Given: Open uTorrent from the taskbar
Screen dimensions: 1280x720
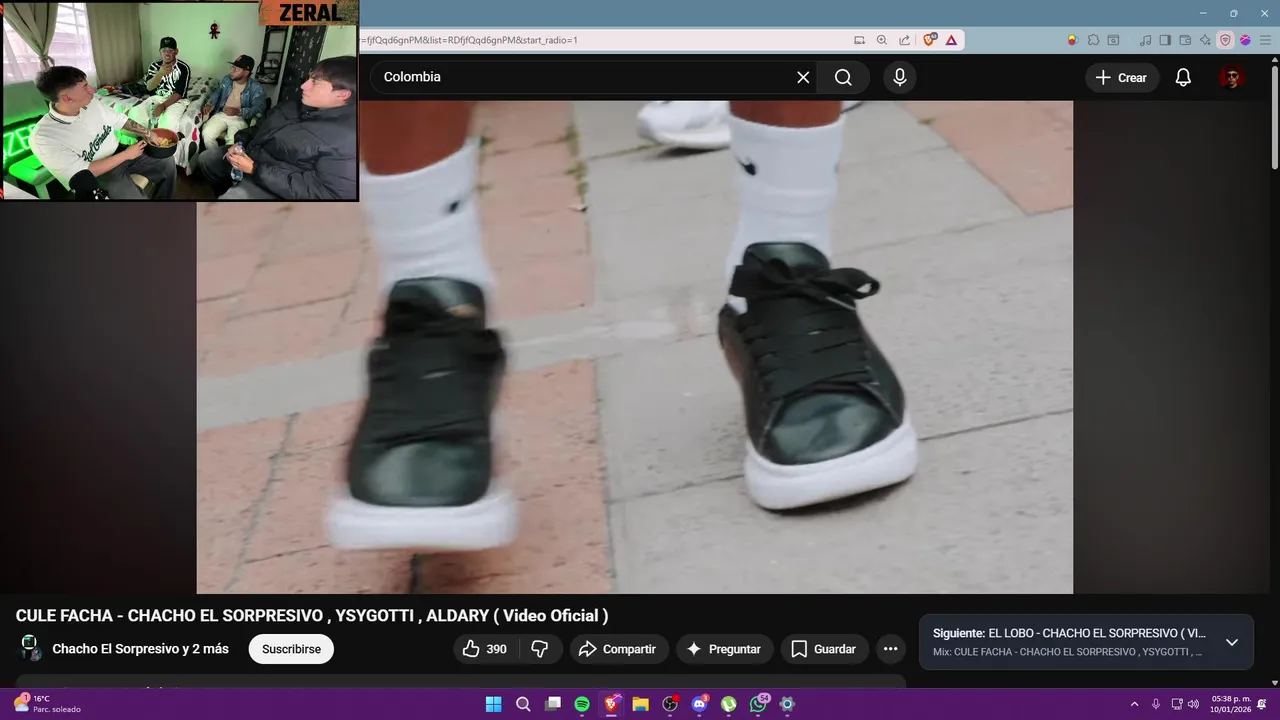Looking at the screenshot, I should pos(729,704).
